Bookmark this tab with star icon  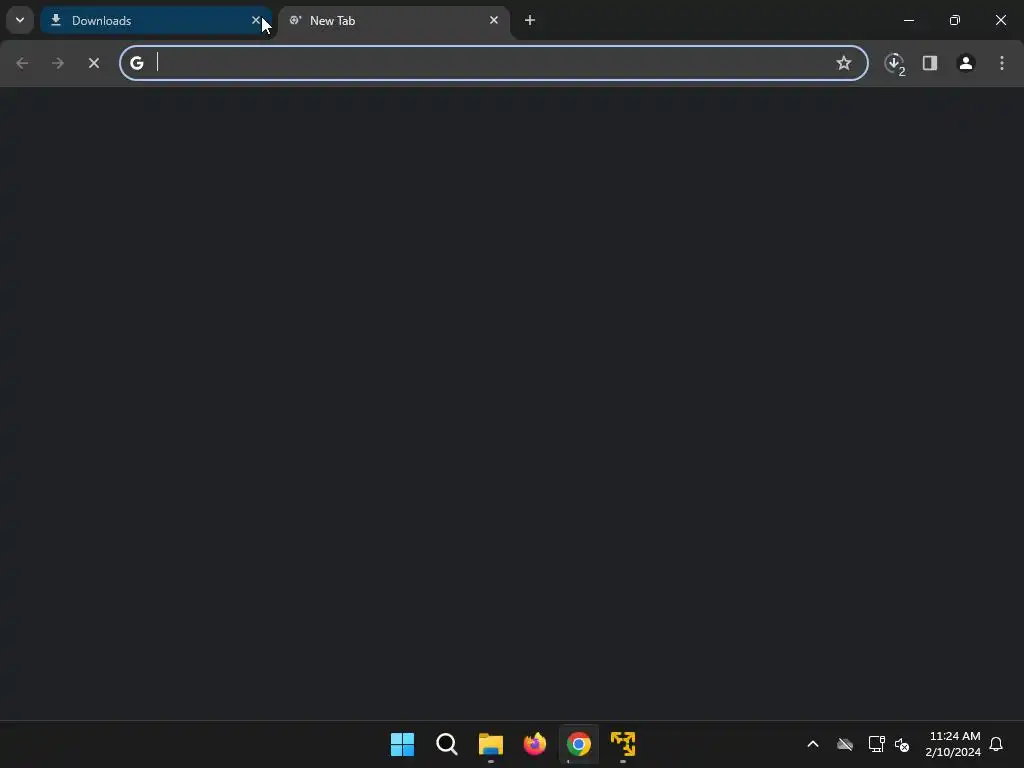coord(844,63)
